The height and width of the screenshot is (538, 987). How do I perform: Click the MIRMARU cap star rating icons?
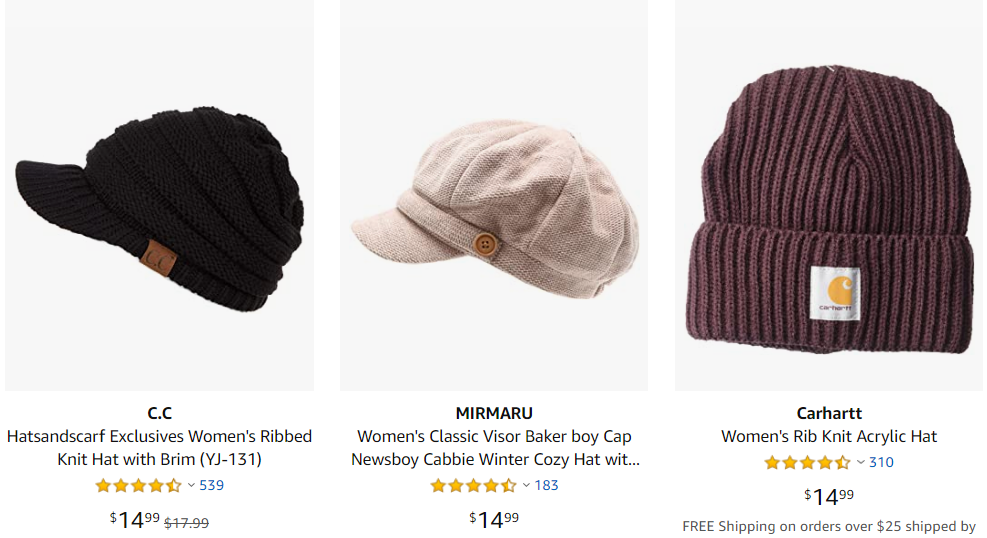[473, 486]
